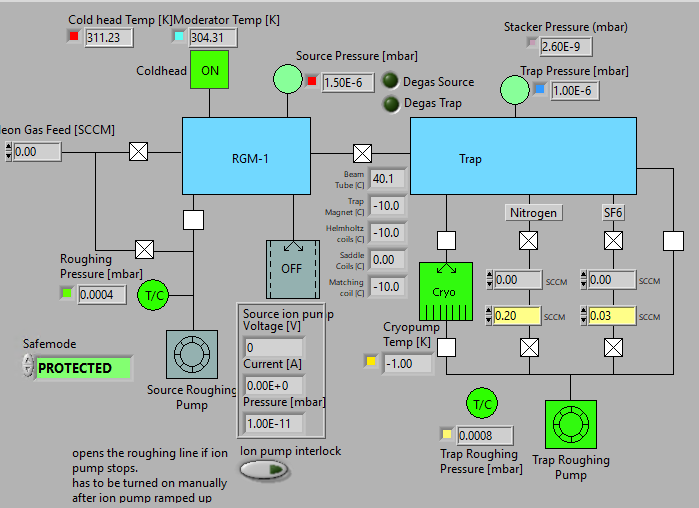
Task: Edit the Neon Gas Feed 0.00 field
Action: click(x=37, y=152)
